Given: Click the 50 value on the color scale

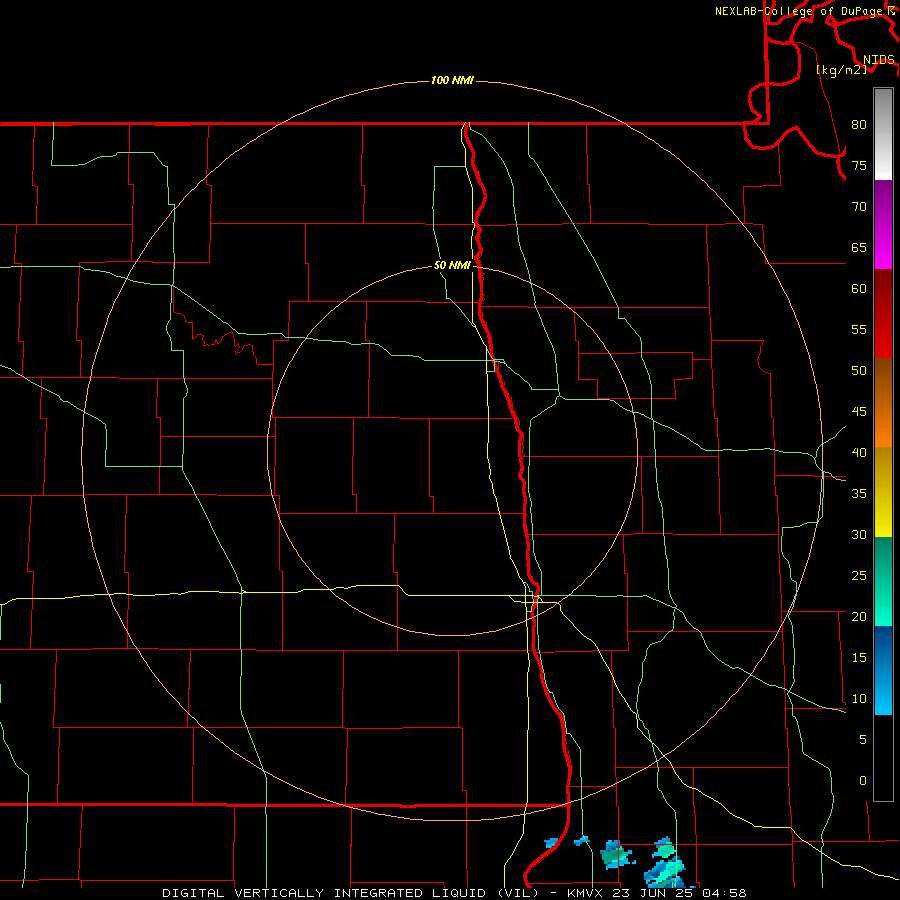Looking at the screenshot, I should pos(859,370).
